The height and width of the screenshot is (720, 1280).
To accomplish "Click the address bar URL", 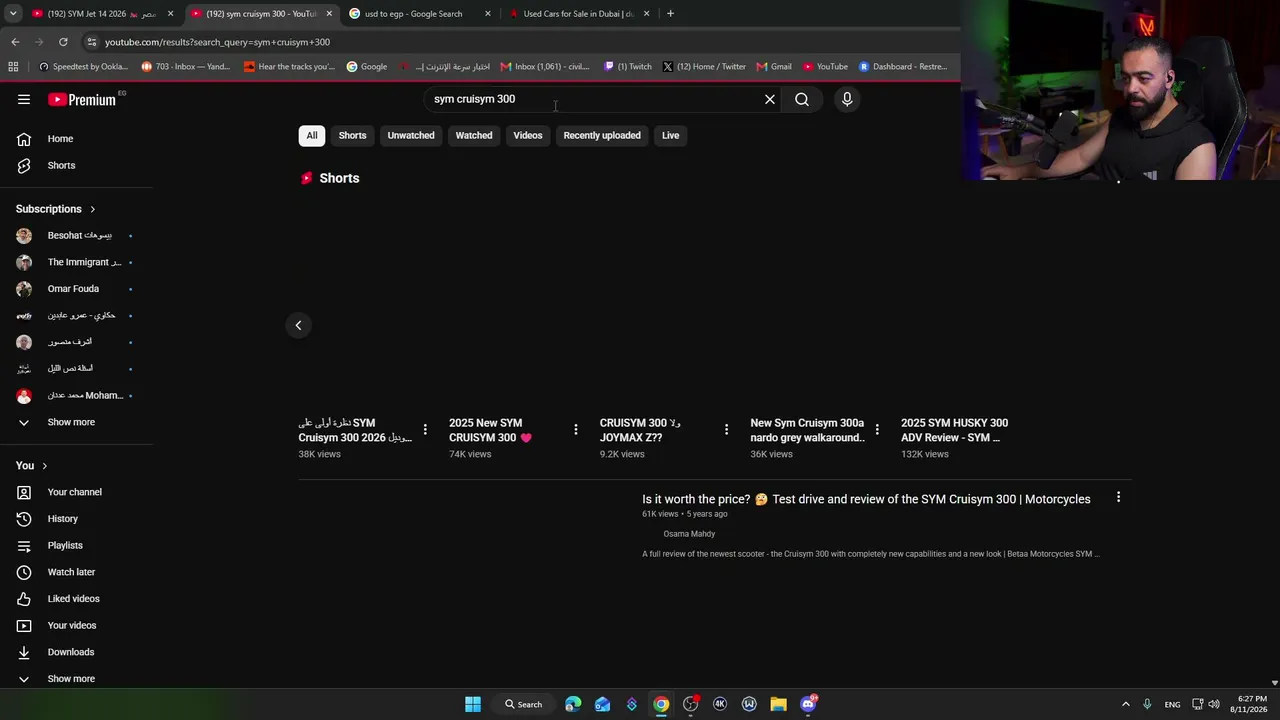I will pos(217,42).
